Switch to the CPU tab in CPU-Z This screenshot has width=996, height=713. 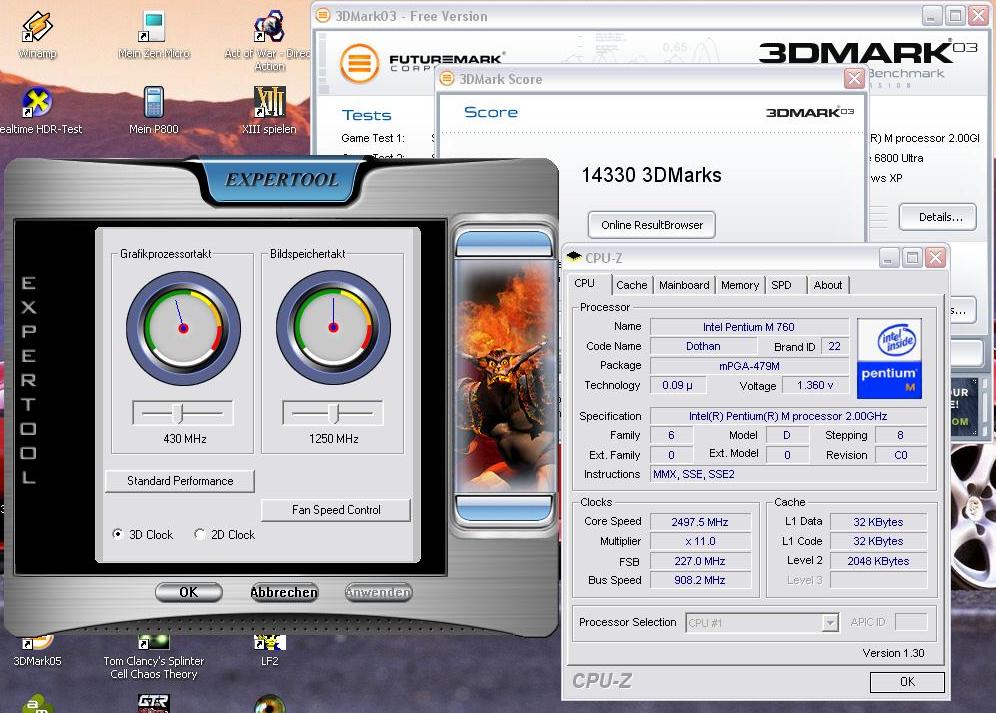pyautogui.click(x=584, y=283)
